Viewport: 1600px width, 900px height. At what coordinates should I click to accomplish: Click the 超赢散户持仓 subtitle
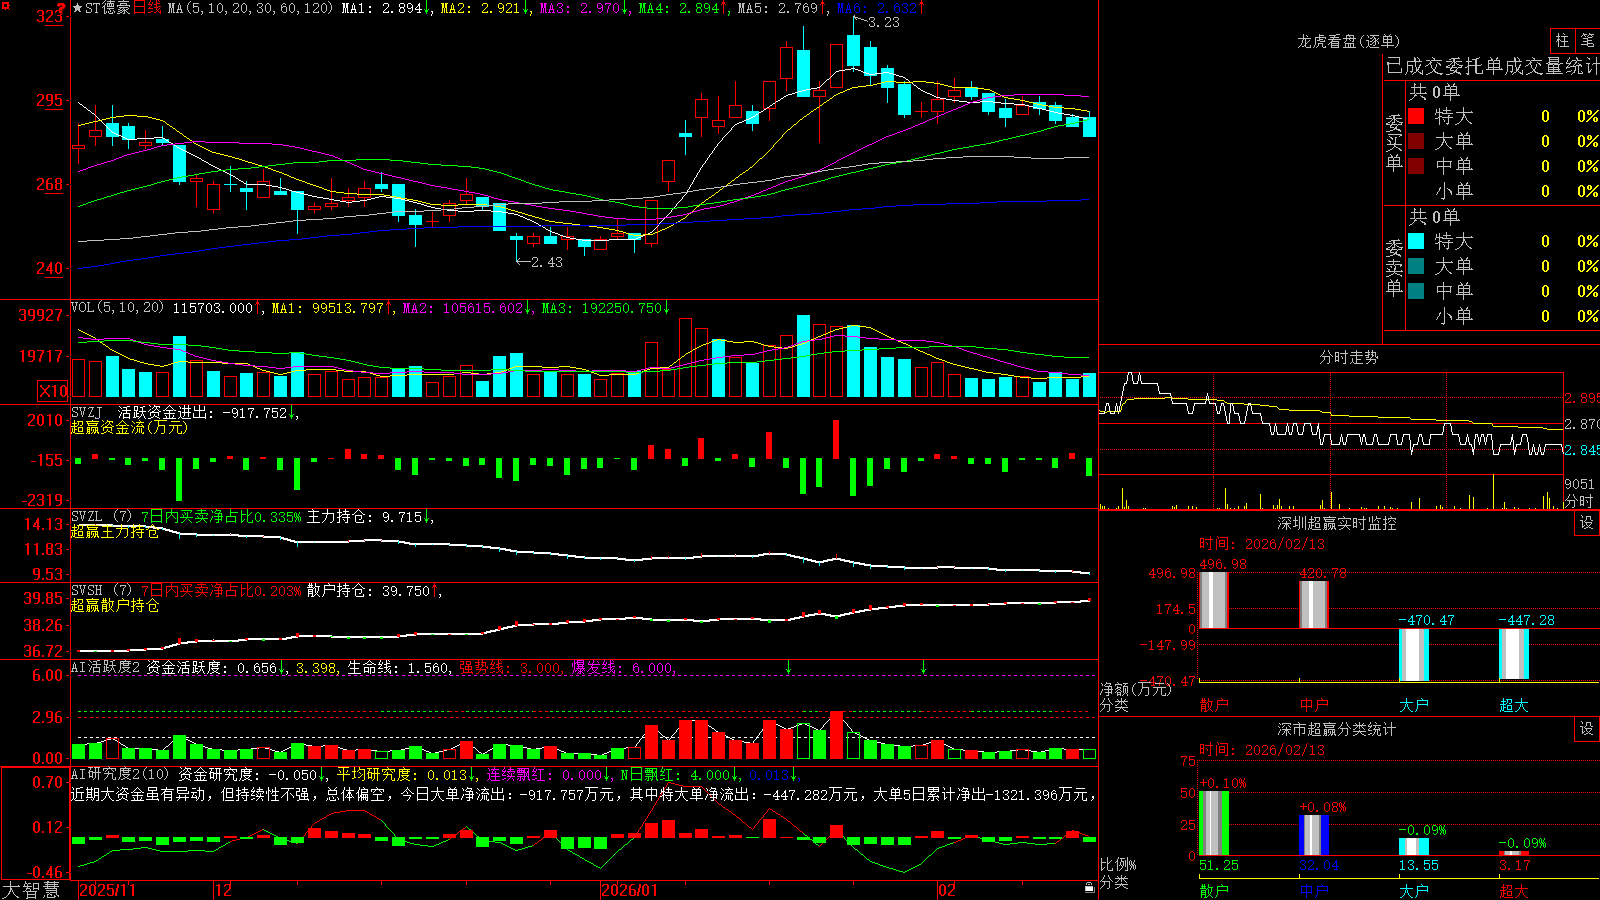tap(115, 606)
